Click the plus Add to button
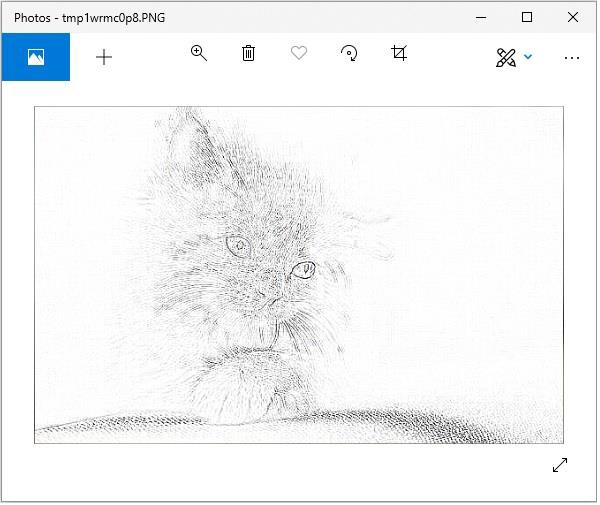Viewport: 600px width, 505px height. coord(104,57)
